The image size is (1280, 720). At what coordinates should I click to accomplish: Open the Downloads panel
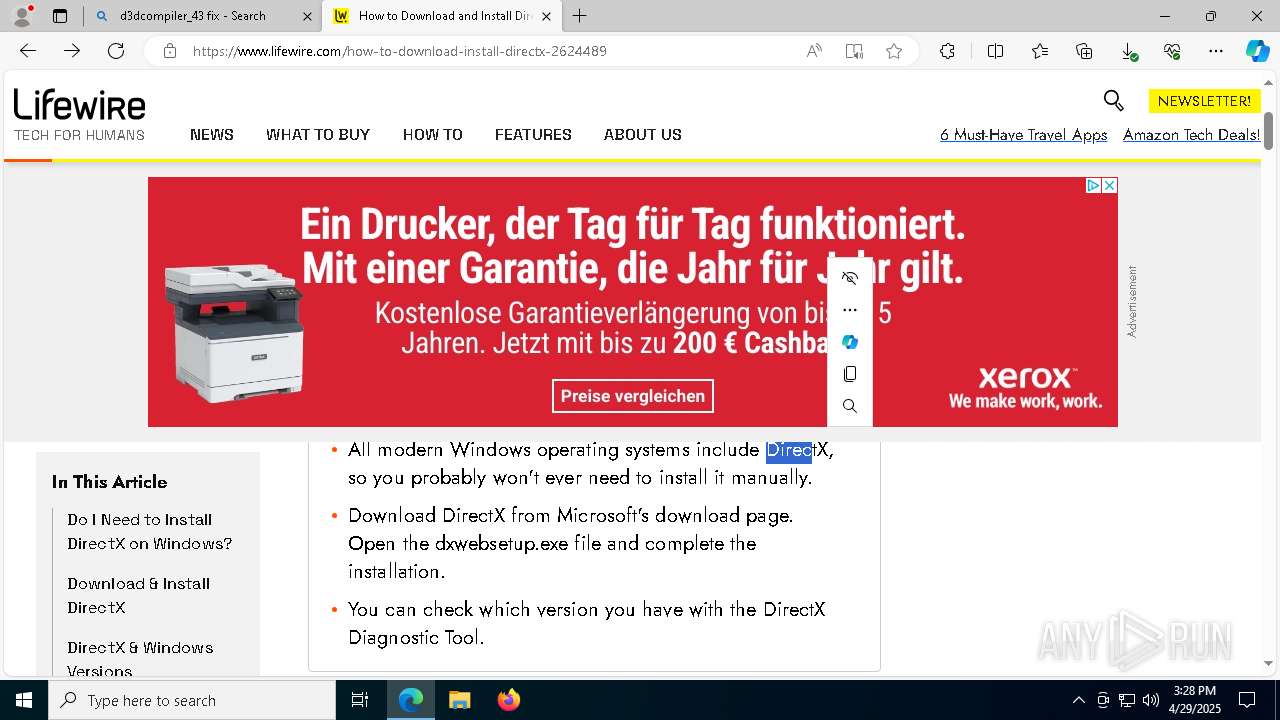point(1128,51)
